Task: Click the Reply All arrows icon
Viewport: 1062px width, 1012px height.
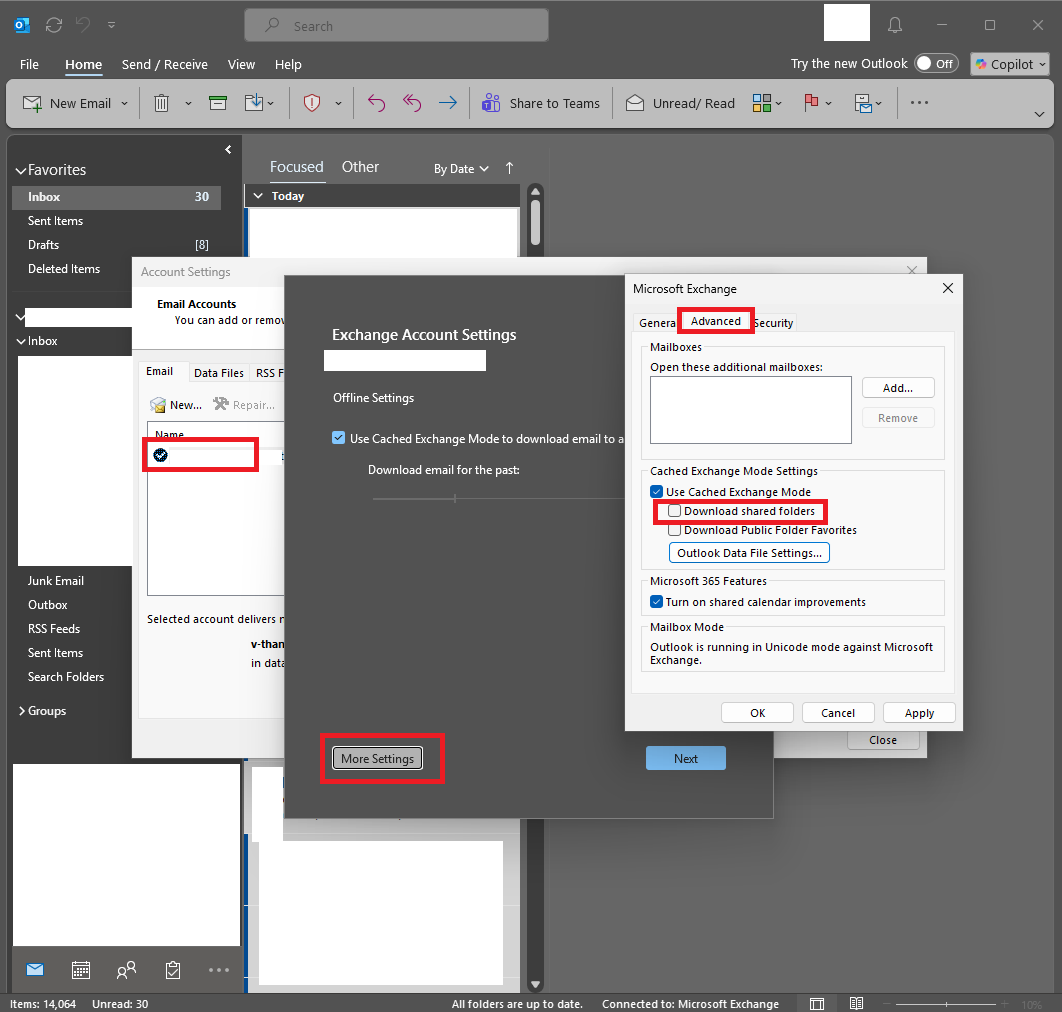Action: pos(412,103)
